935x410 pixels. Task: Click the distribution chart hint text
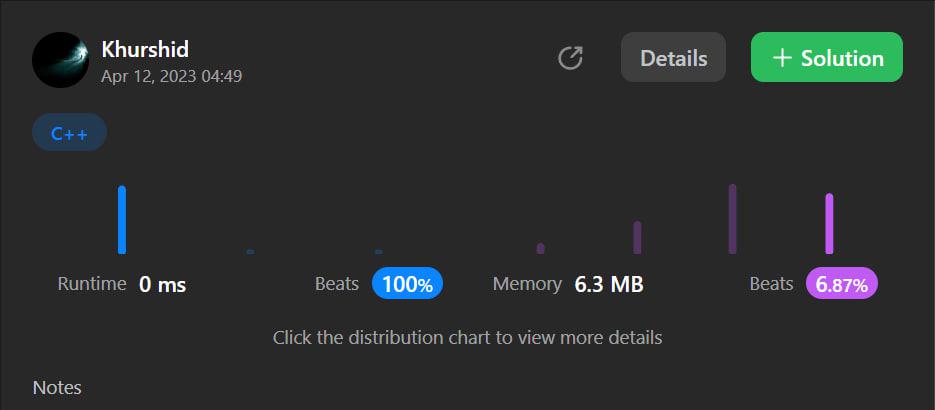click(467, 337)
